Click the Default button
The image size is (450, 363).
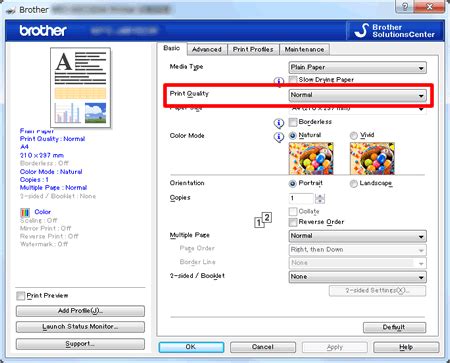click(x=394, y=327)
